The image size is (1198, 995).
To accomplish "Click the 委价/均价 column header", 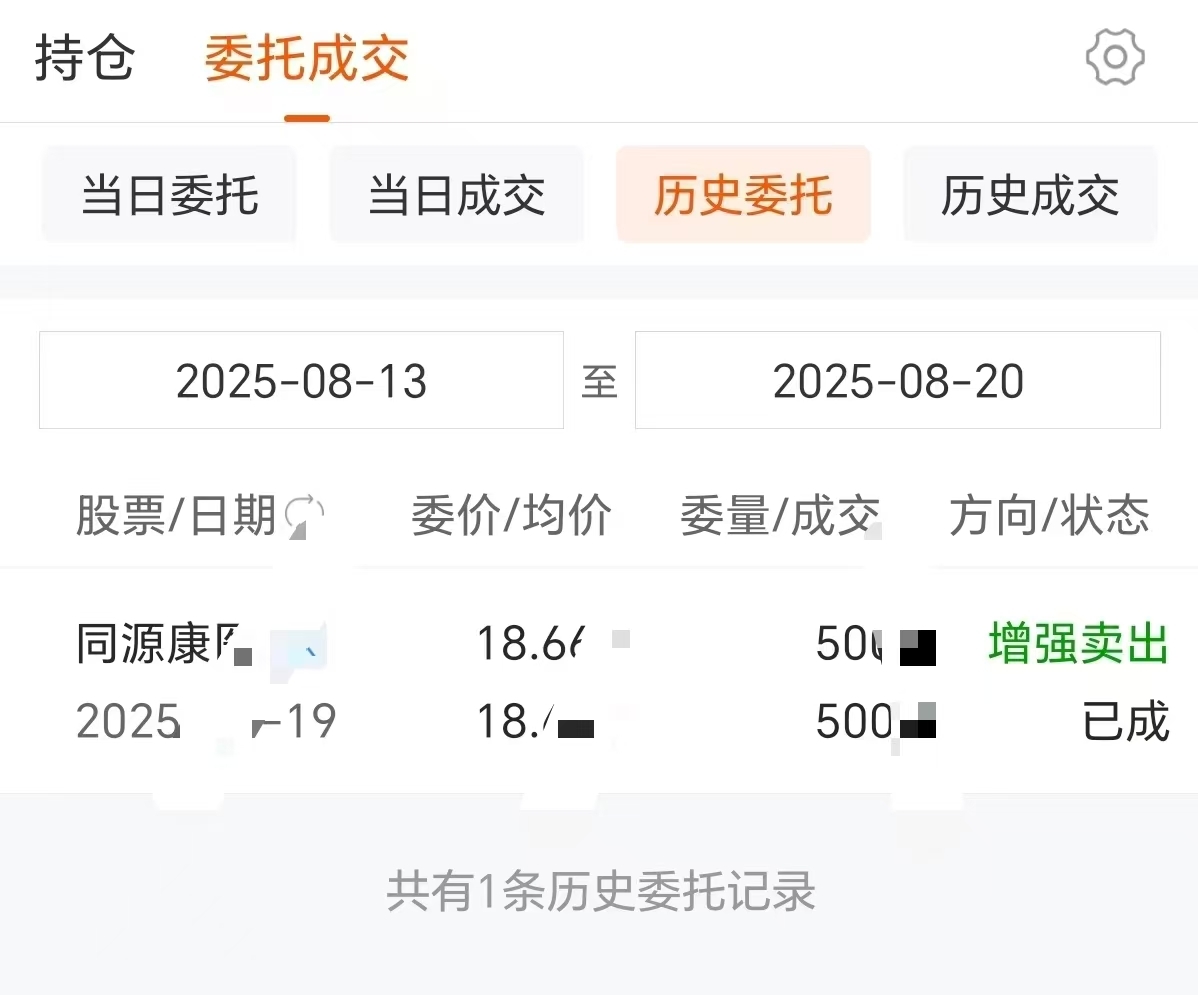I will pyautogui.click(x=511, y=515).
